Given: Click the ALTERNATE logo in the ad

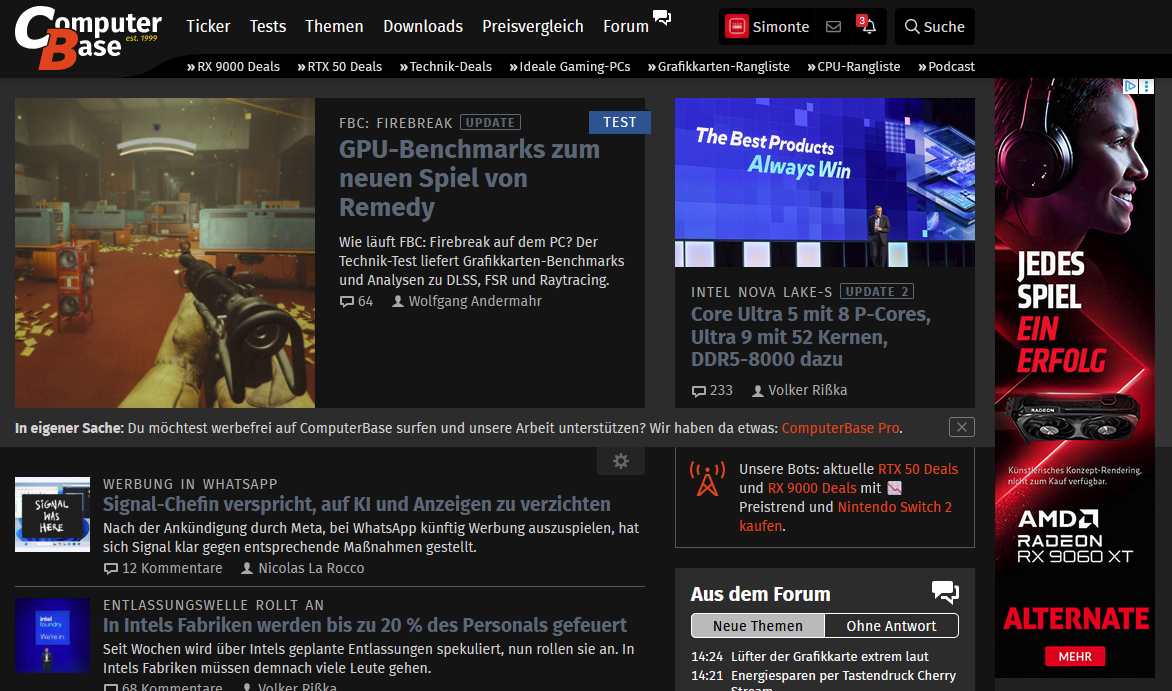Looking at the screenshot, I should point(1076,618).
